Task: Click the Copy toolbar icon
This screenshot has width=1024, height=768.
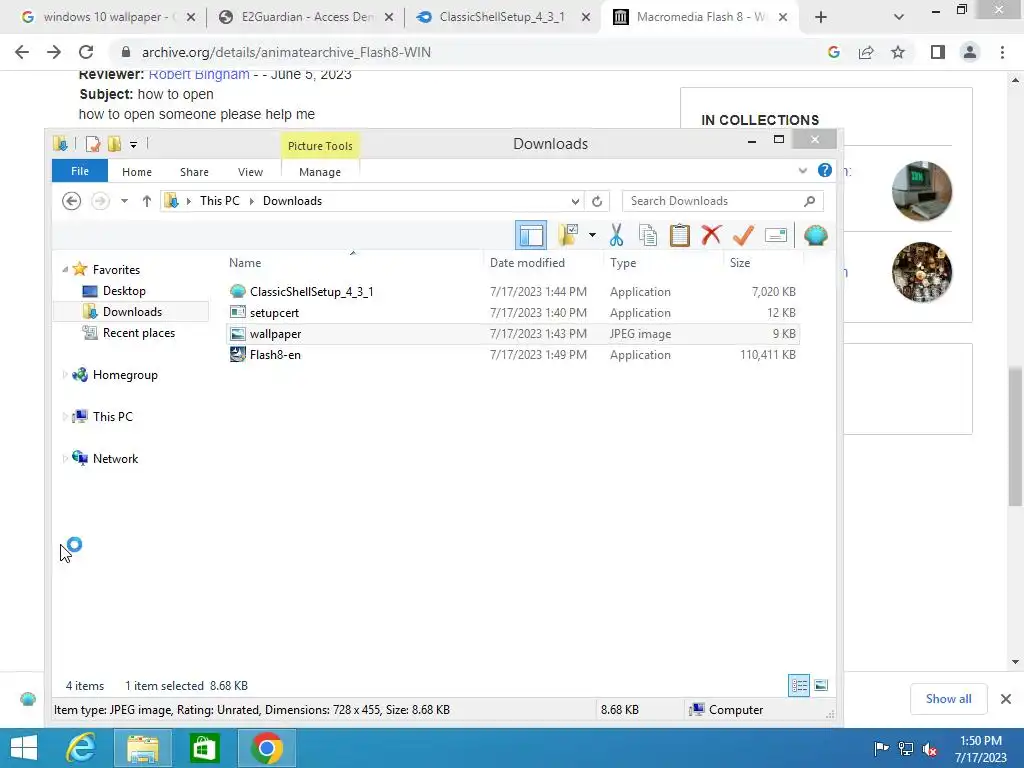Action: tap(648, 235)
